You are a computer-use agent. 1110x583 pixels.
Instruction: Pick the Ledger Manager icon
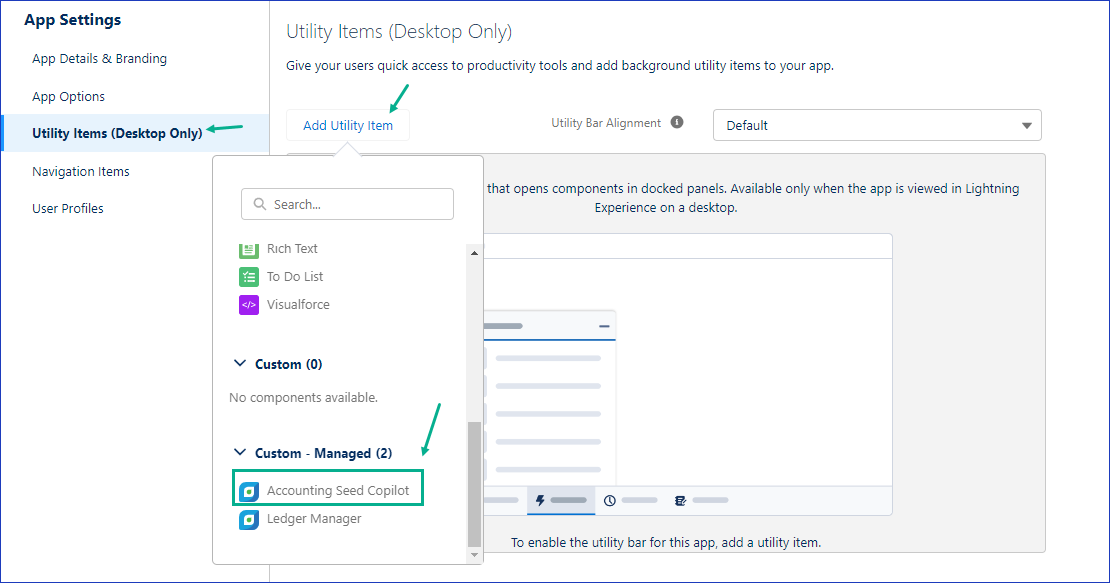pos(249,519)
